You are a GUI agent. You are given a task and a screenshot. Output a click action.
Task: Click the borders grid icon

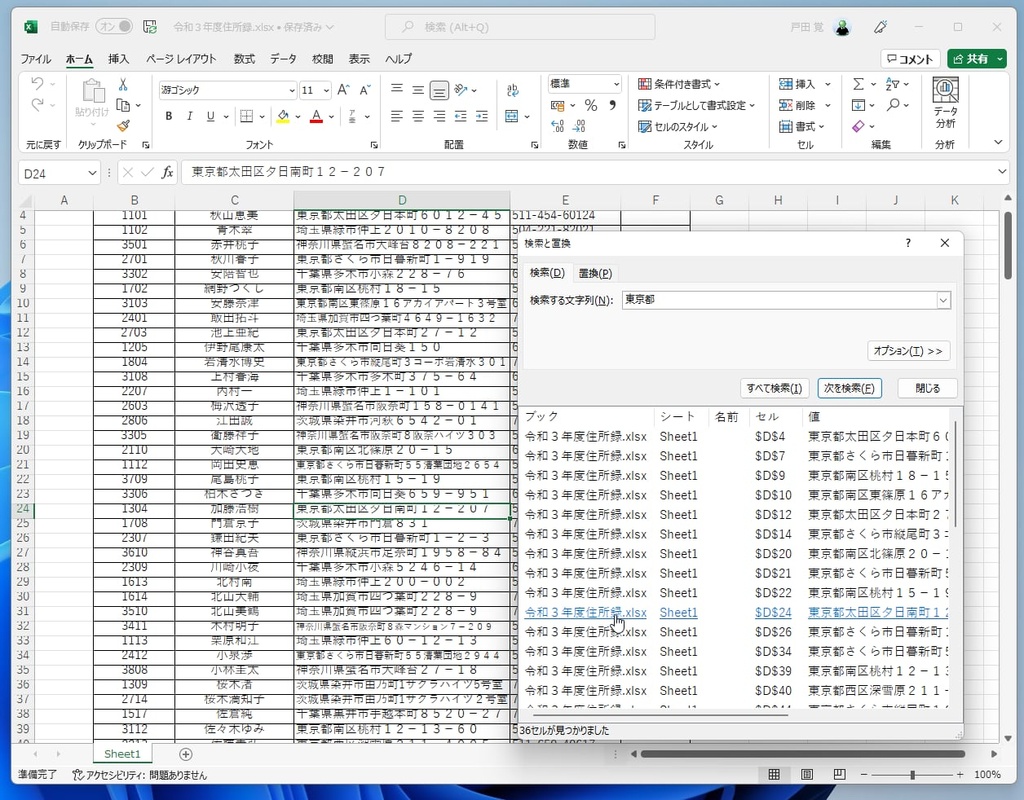point(247,116)
